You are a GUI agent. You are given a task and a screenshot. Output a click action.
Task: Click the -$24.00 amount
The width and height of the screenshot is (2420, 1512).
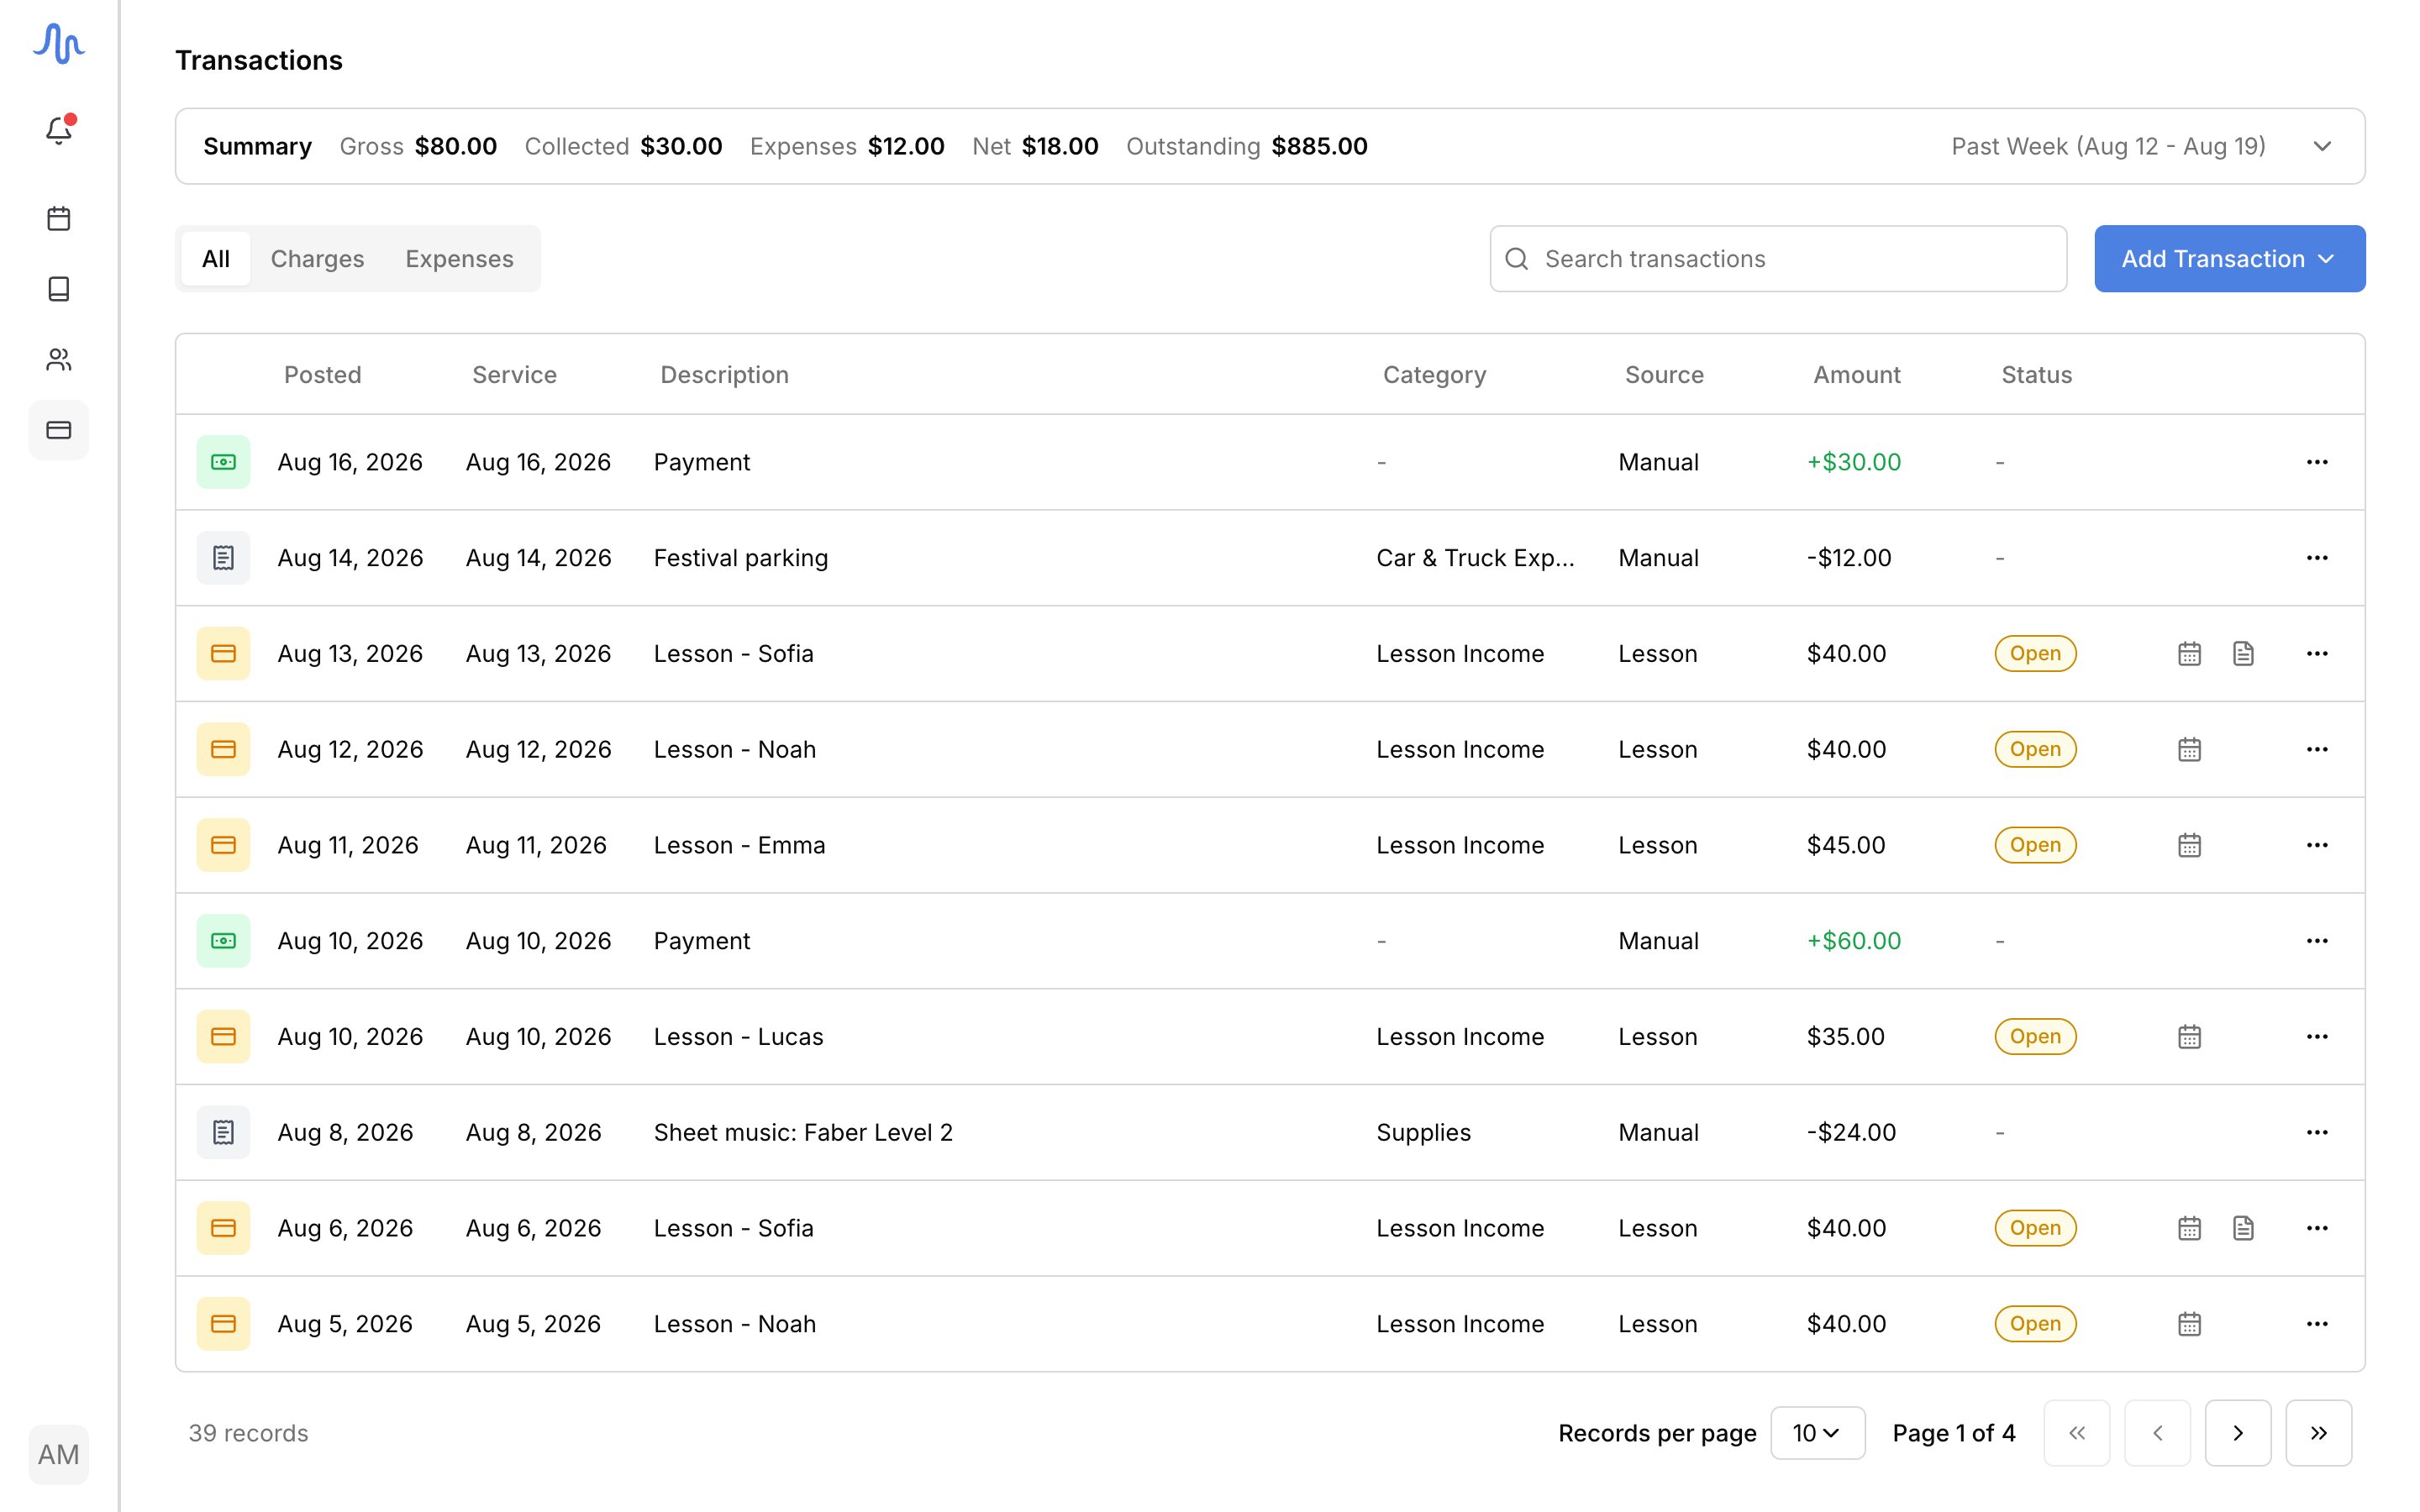click(x=1851, y=1132)
